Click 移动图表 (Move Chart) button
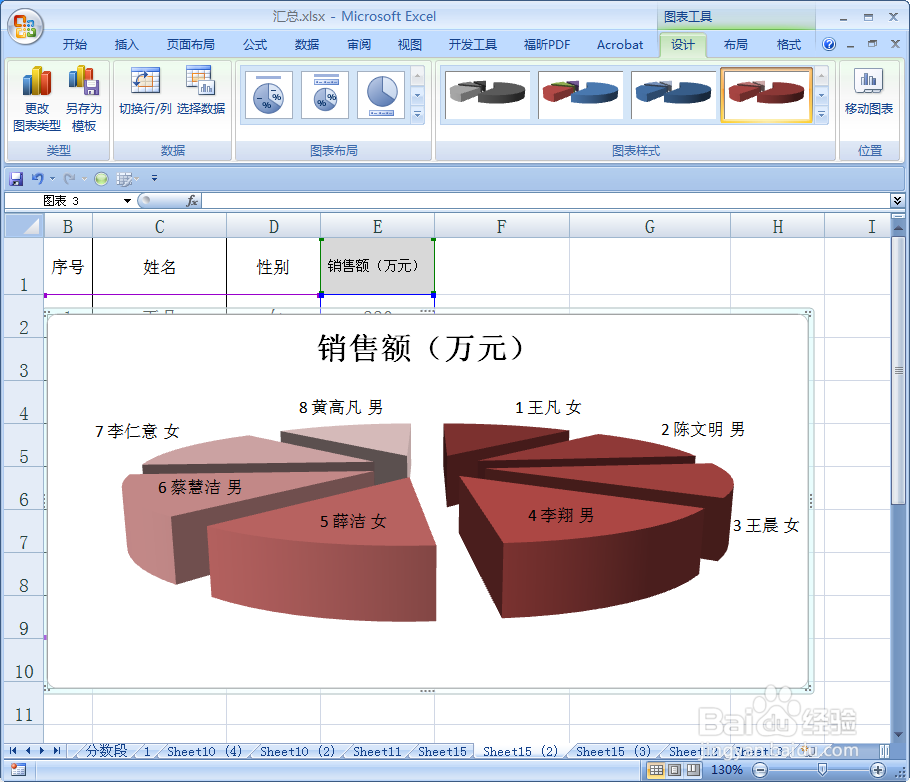The width and height of the screenshot is (910, 782). (869, 91)
